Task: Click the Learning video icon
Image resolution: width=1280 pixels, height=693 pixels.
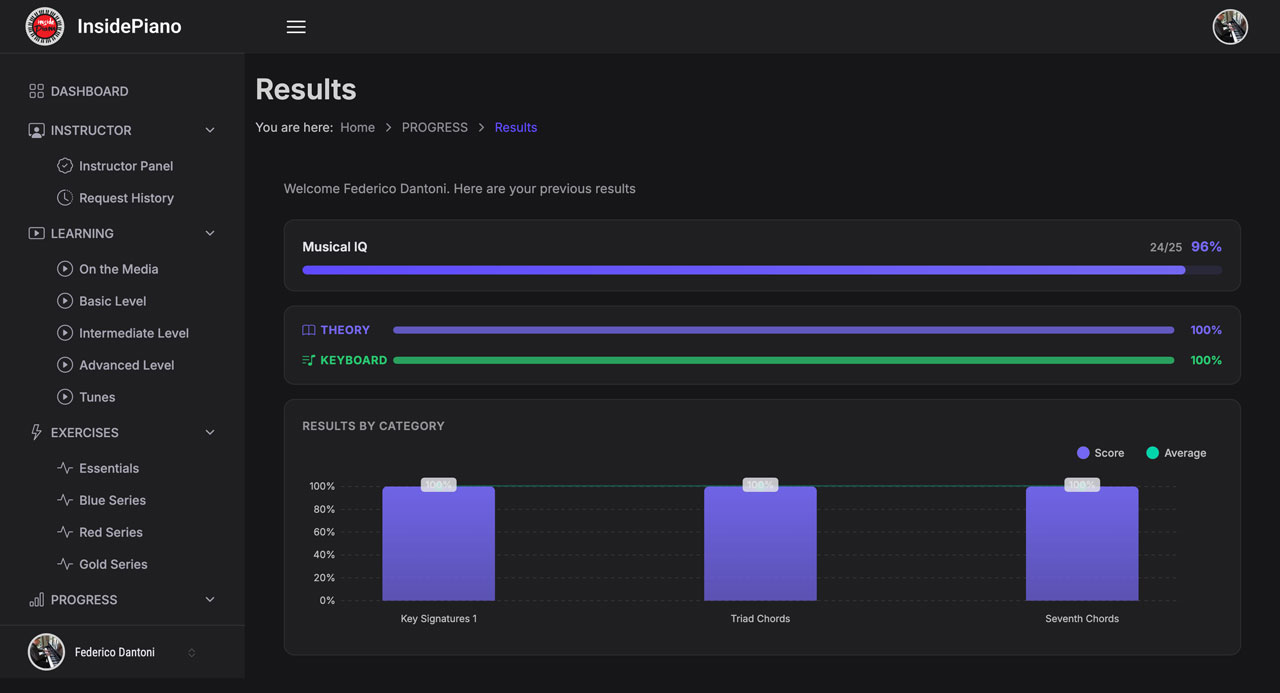Action: (x=36, y=233)
